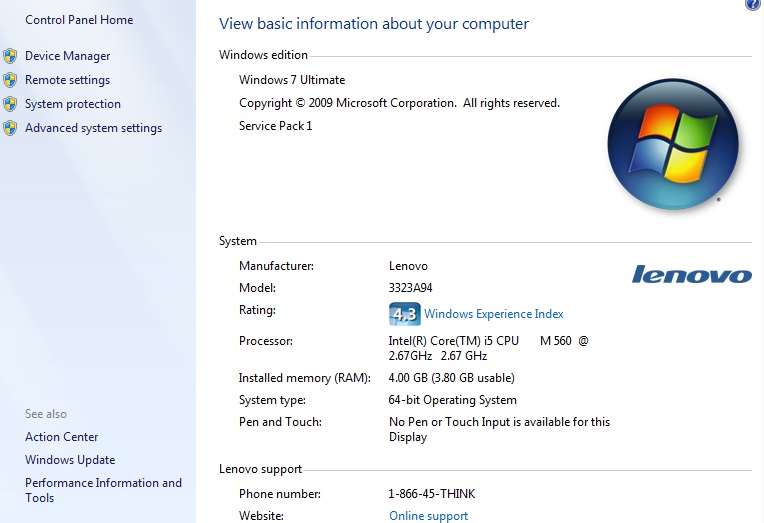Viewport: 764px width, 523px height.
Task: Open the Online support website link
Action: click(428, 516)
